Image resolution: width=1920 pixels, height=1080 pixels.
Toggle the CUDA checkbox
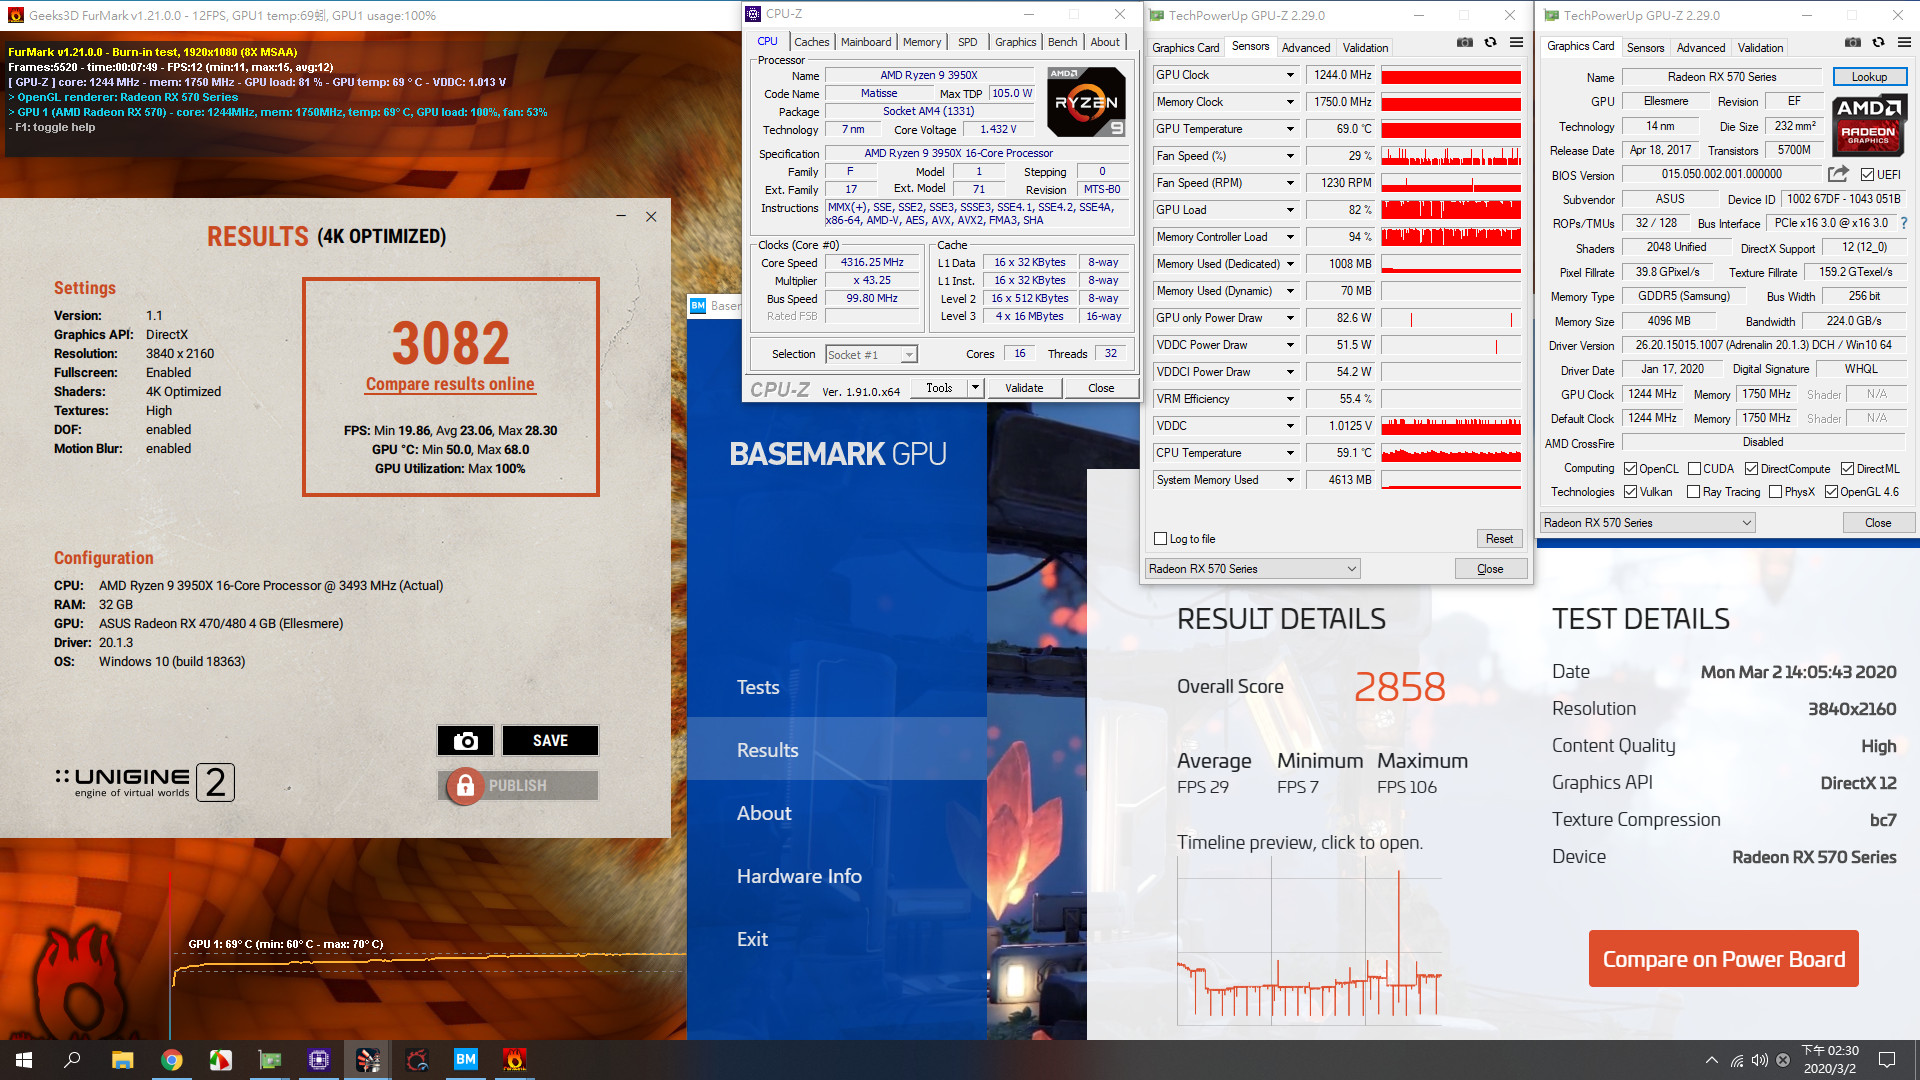click(x=1695, y=469)
